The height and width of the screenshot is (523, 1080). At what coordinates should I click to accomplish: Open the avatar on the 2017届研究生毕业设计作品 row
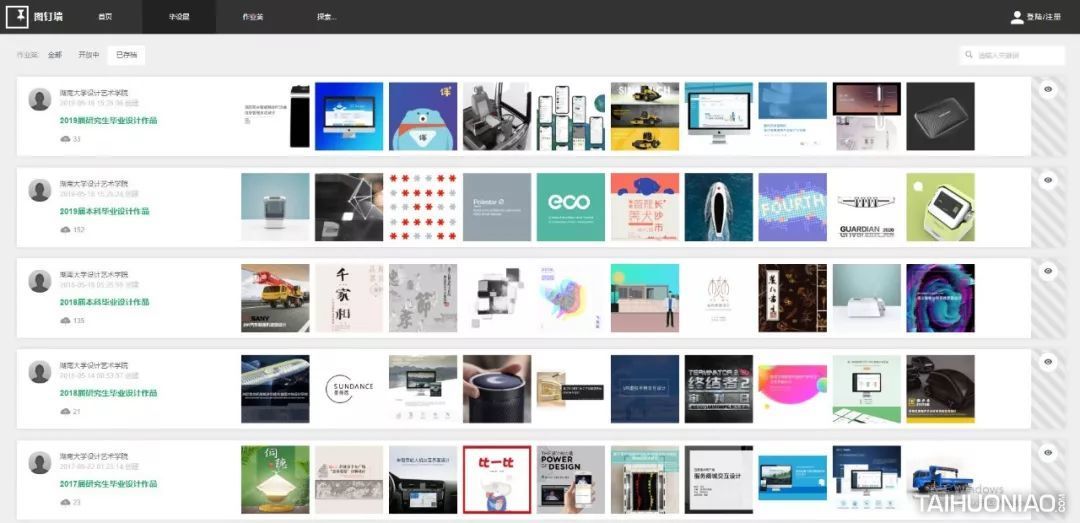[x=40, y=463]
